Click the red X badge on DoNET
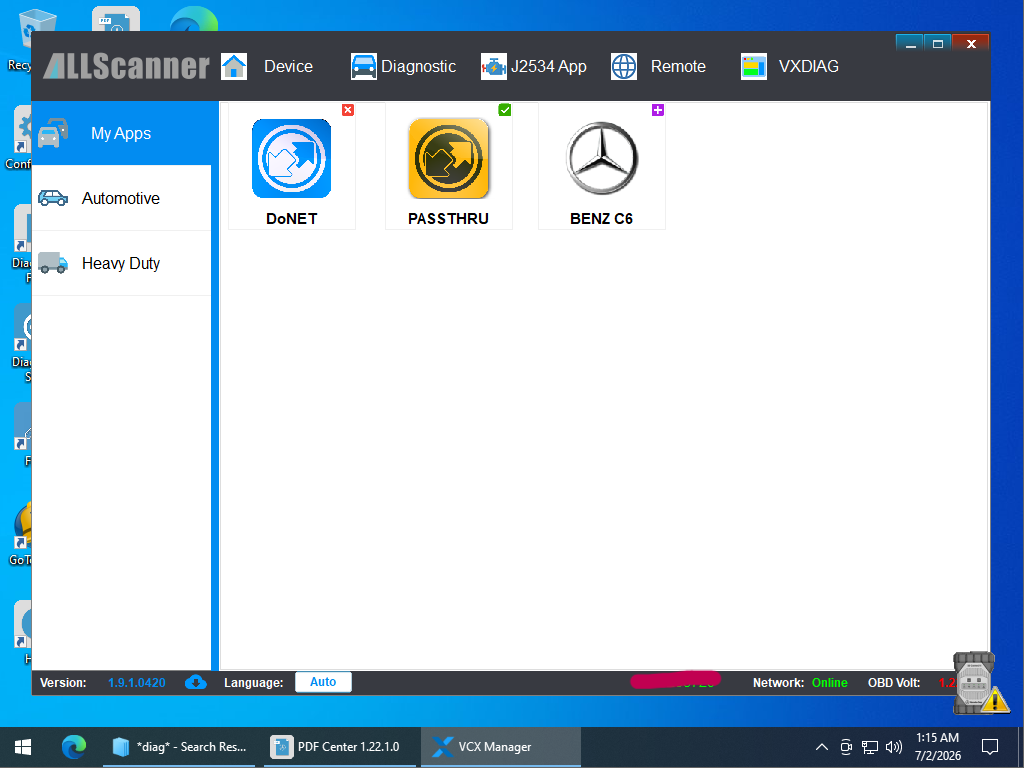1024x768 pixels. click(348, 110)
